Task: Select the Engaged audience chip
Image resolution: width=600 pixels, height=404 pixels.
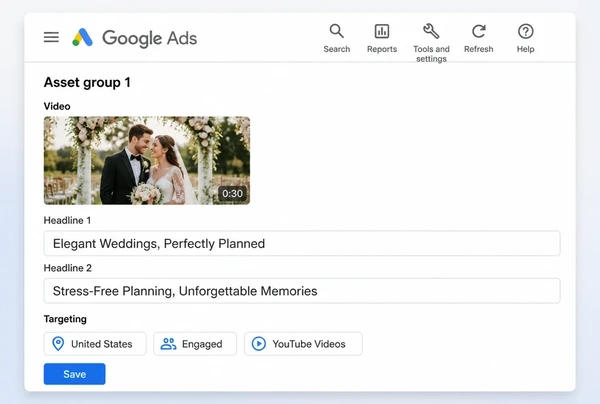Action: click(x=195, y=344)
